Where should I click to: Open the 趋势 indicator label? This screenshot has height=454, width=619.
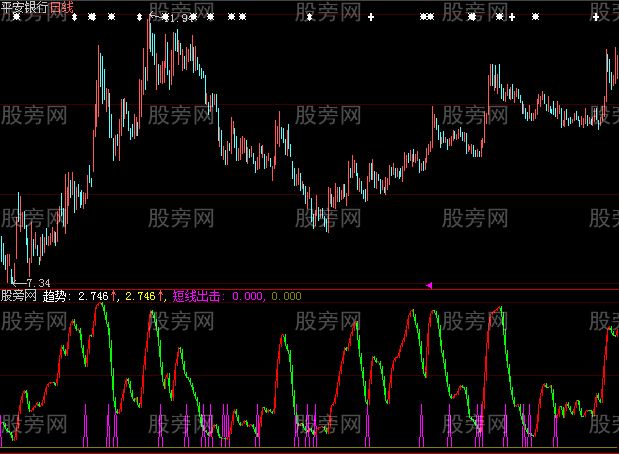click(x=56, y=296)
